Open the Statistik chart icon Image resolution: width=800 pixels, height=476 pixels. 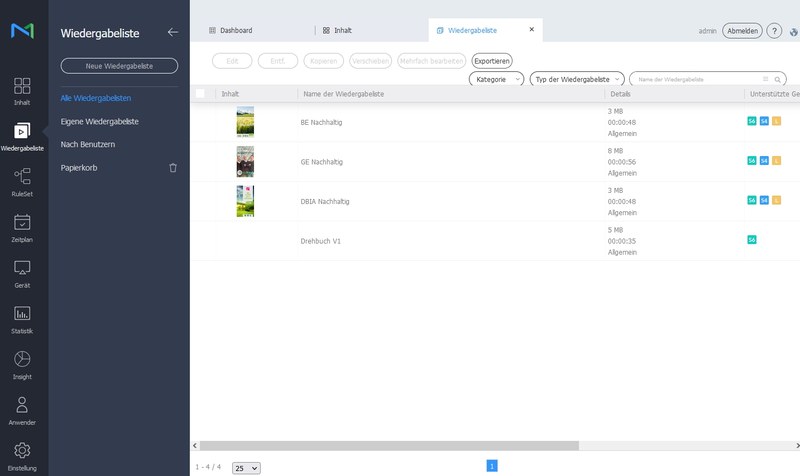coord(22,319)
